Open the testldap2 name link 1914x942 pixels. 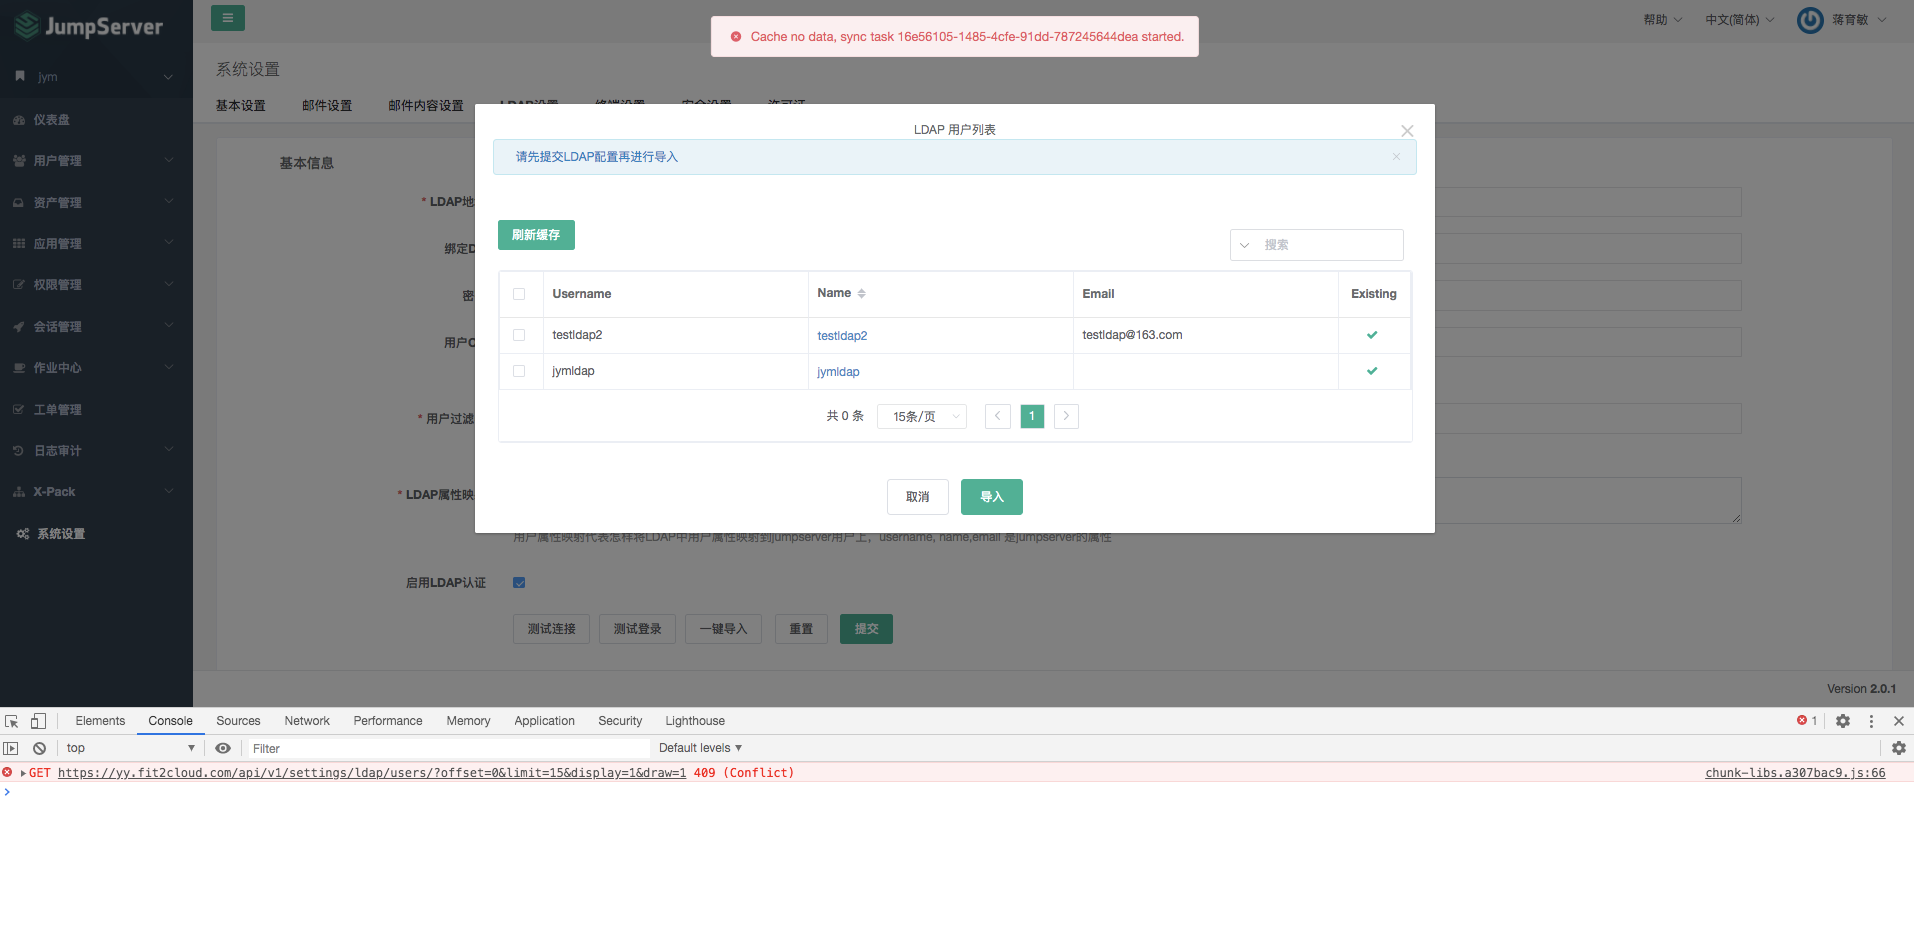pyautogui.click(x=842, y=336)
